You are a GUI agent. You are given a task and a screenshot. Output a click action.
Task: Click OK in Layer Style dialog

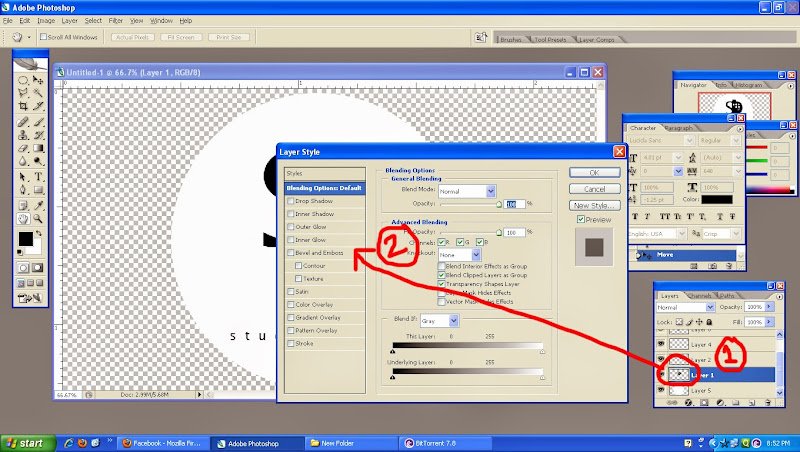coord(594,172)
